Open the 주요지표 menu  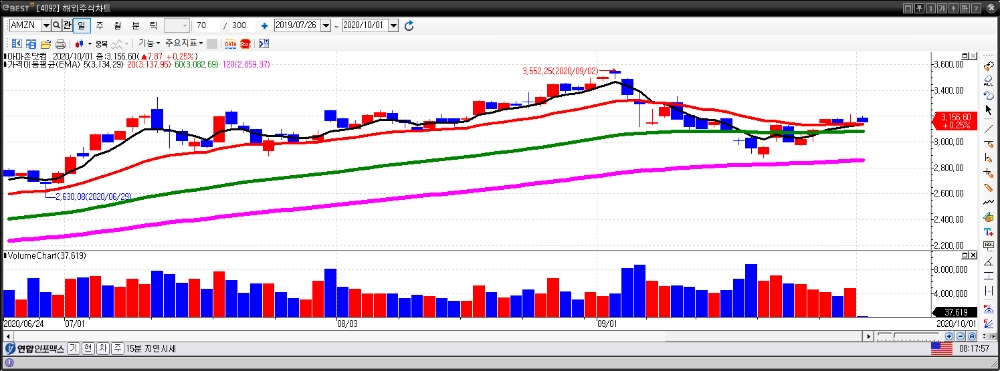[x=184, y=43]
